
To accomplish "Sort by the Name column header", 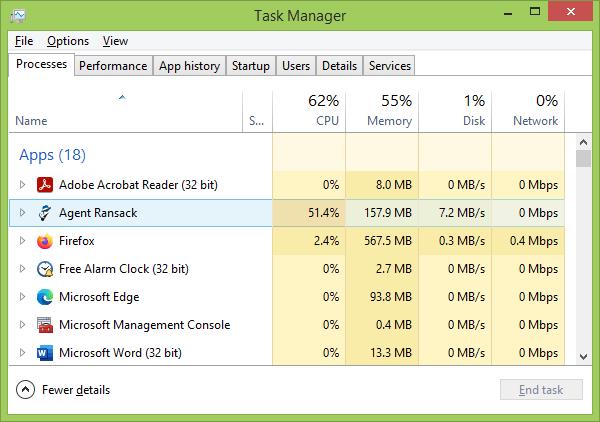I will (x=126, y=112).
